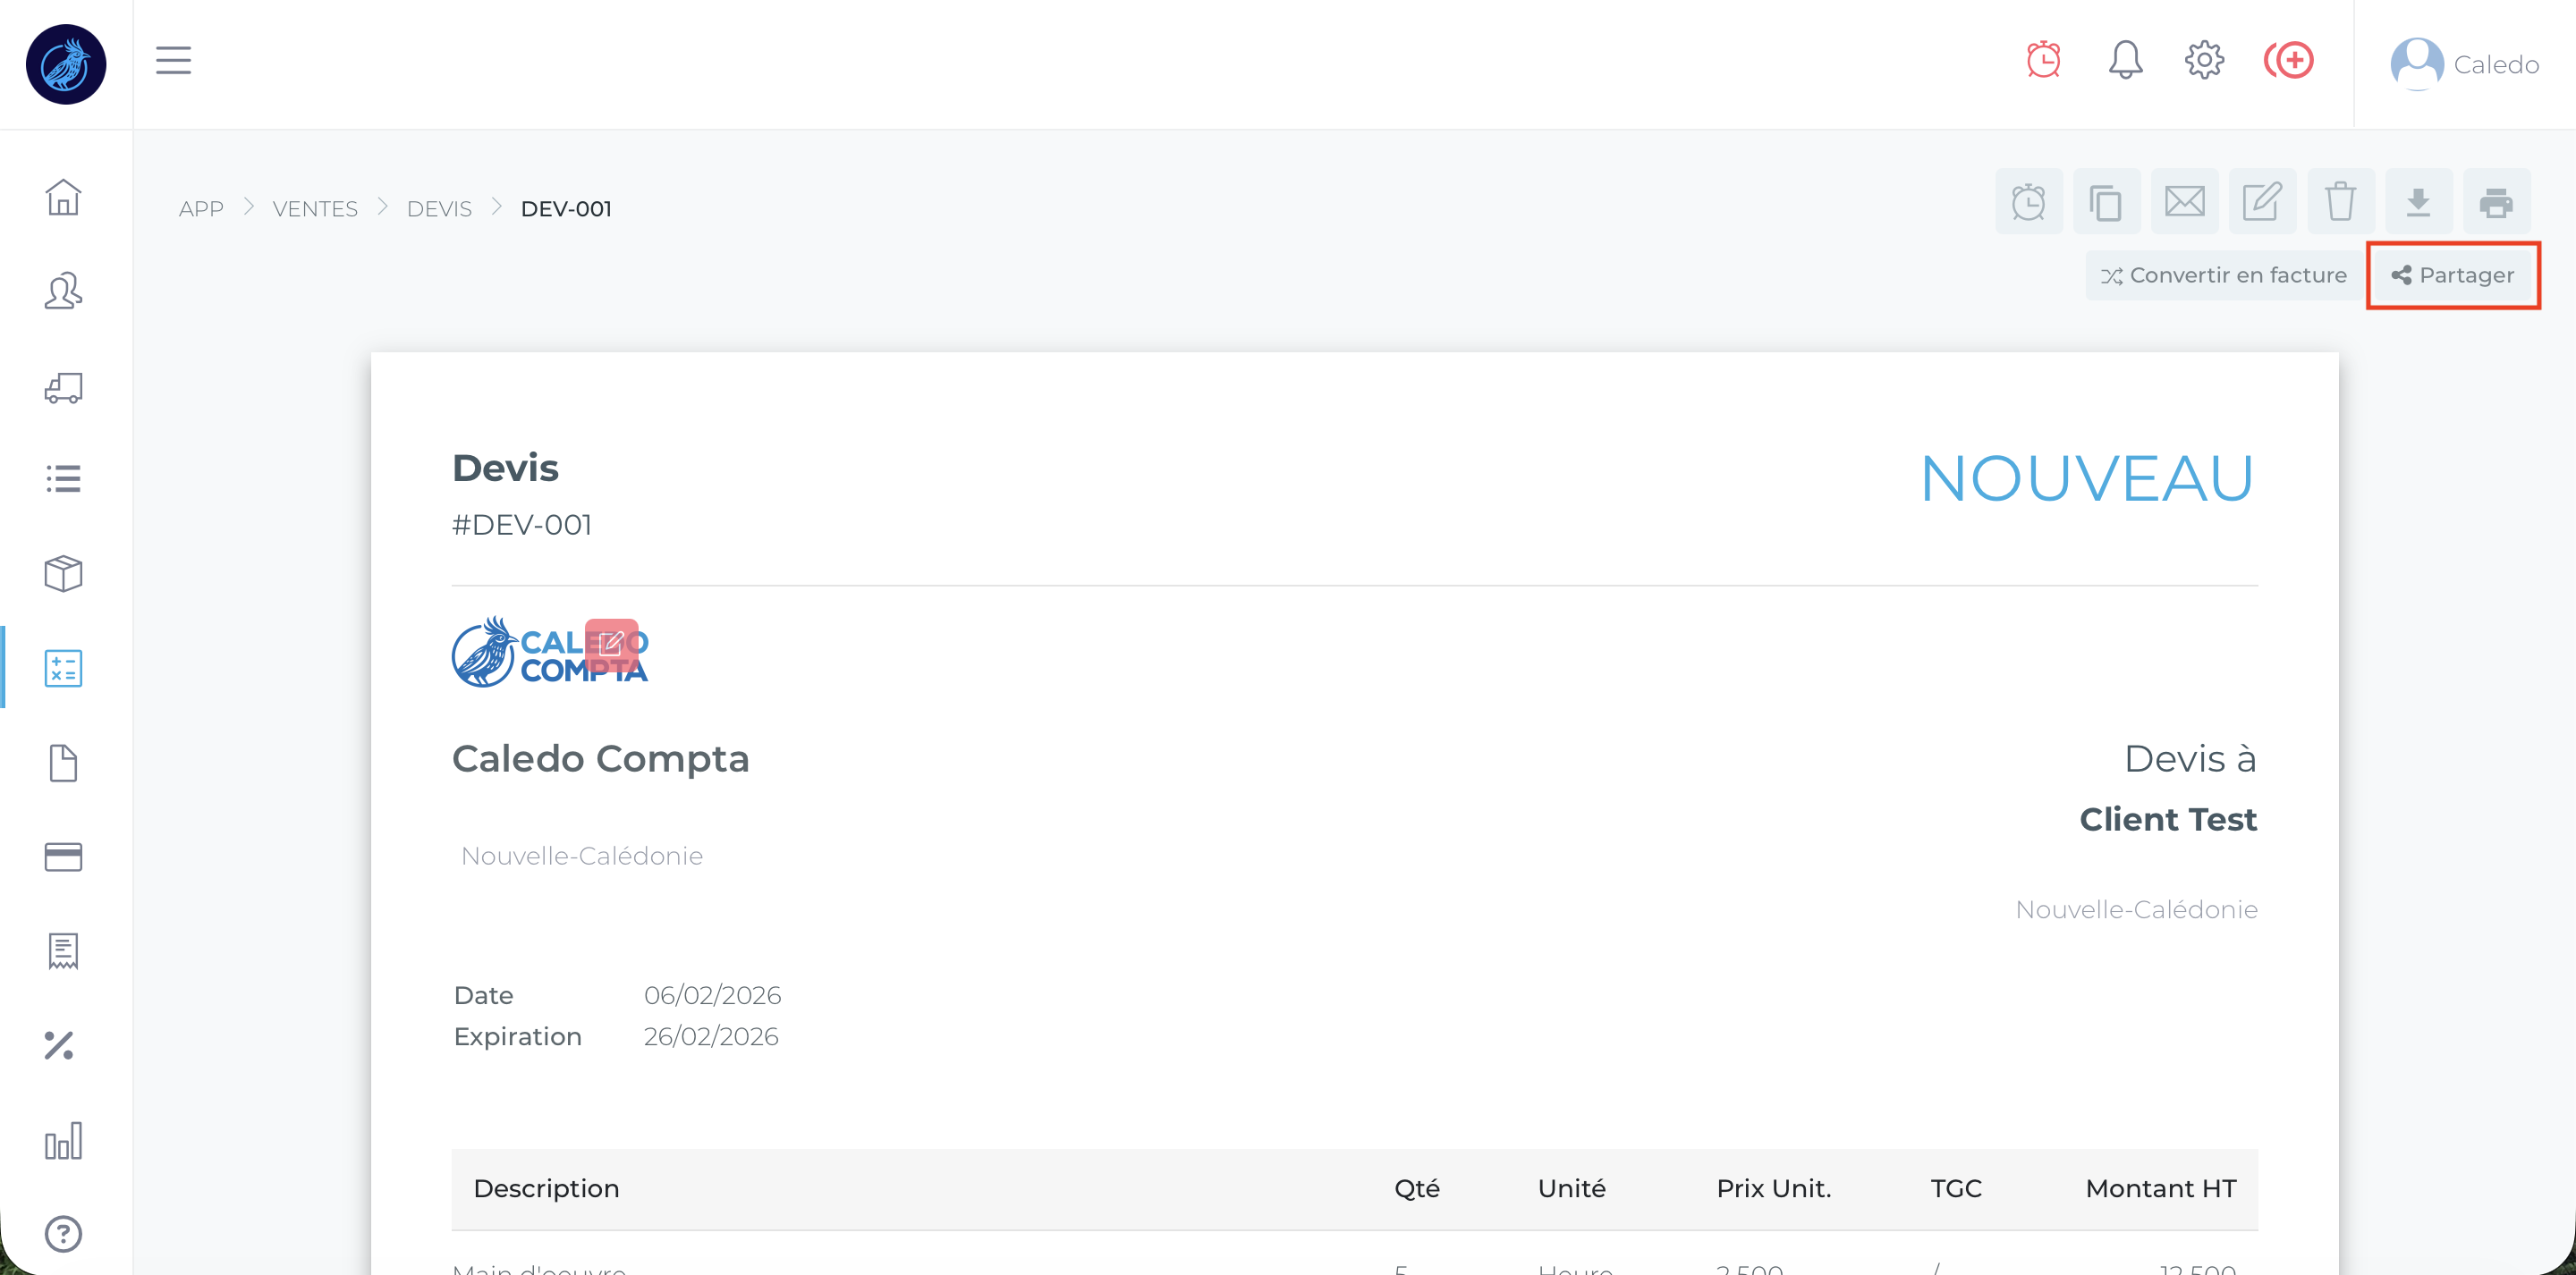Viewport: 2576px width, 1275px height.
Task: Edit the quote with pencil icon
Action: coord(2262,202)
